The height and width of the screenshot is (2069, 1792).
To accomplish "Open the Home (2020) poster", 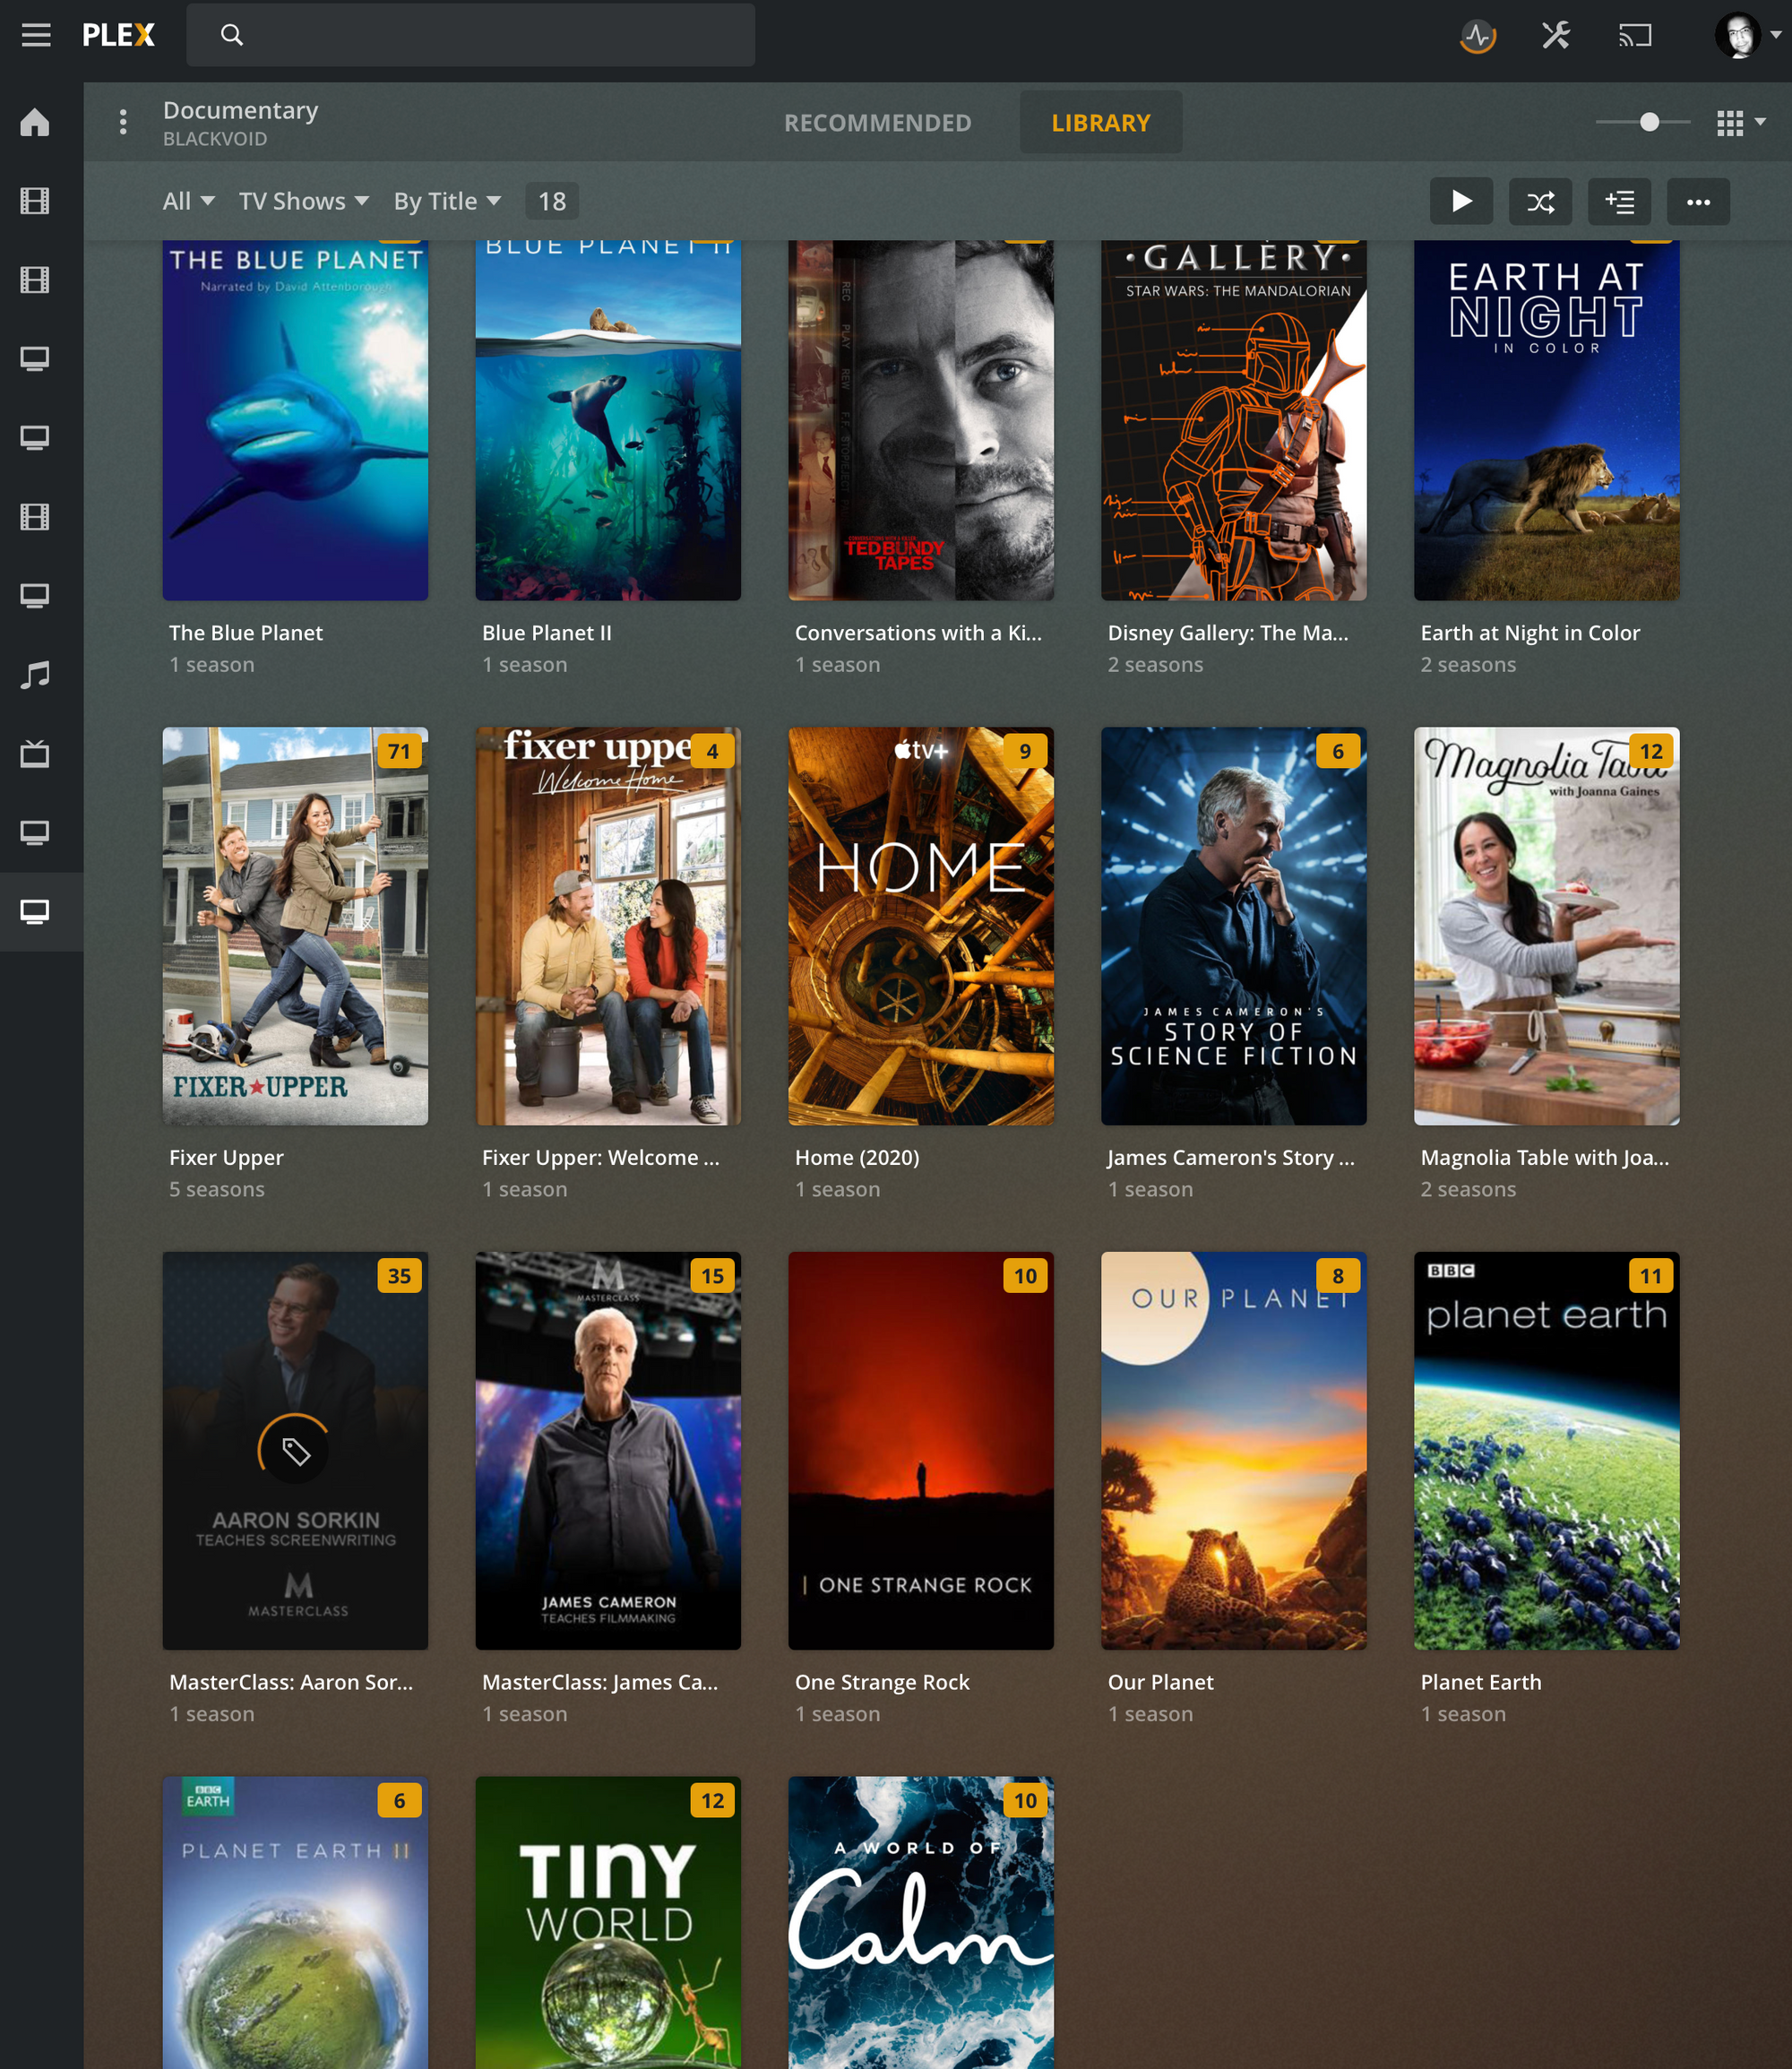I will [921, 926].
